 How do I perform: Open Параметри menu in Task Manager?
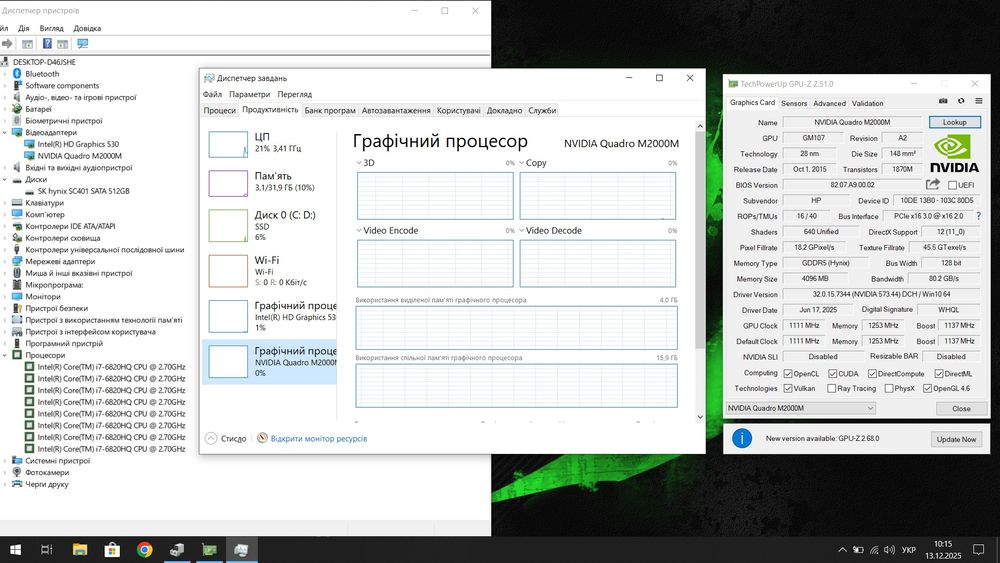[x=249, y=94]
